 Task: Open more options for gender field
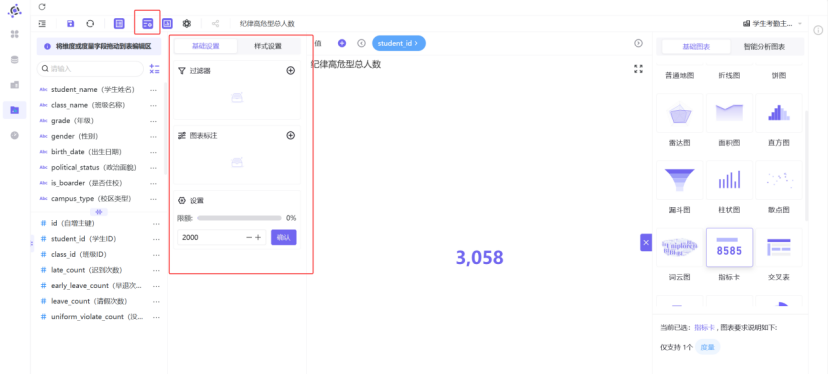click(x=153, y=136)
